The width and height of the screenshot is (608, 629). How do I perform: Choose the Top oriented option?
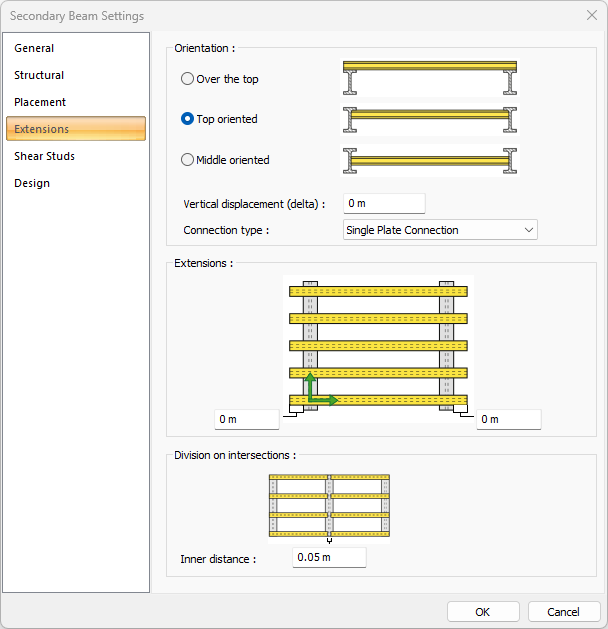pos(188,119)
